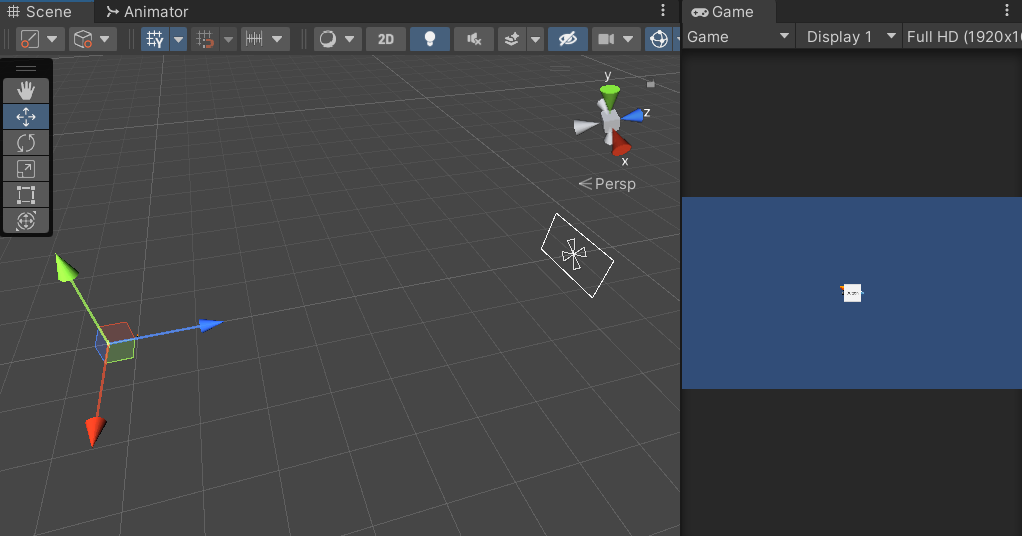Viewport: 1022px width, 536px height.
Task: Open the Game panel more options menu
Action: (x=1007, y=10)
